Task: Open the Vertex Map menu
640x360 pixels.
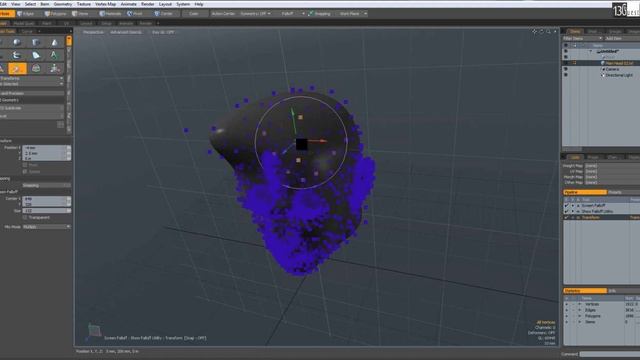Action: (106, 4)
